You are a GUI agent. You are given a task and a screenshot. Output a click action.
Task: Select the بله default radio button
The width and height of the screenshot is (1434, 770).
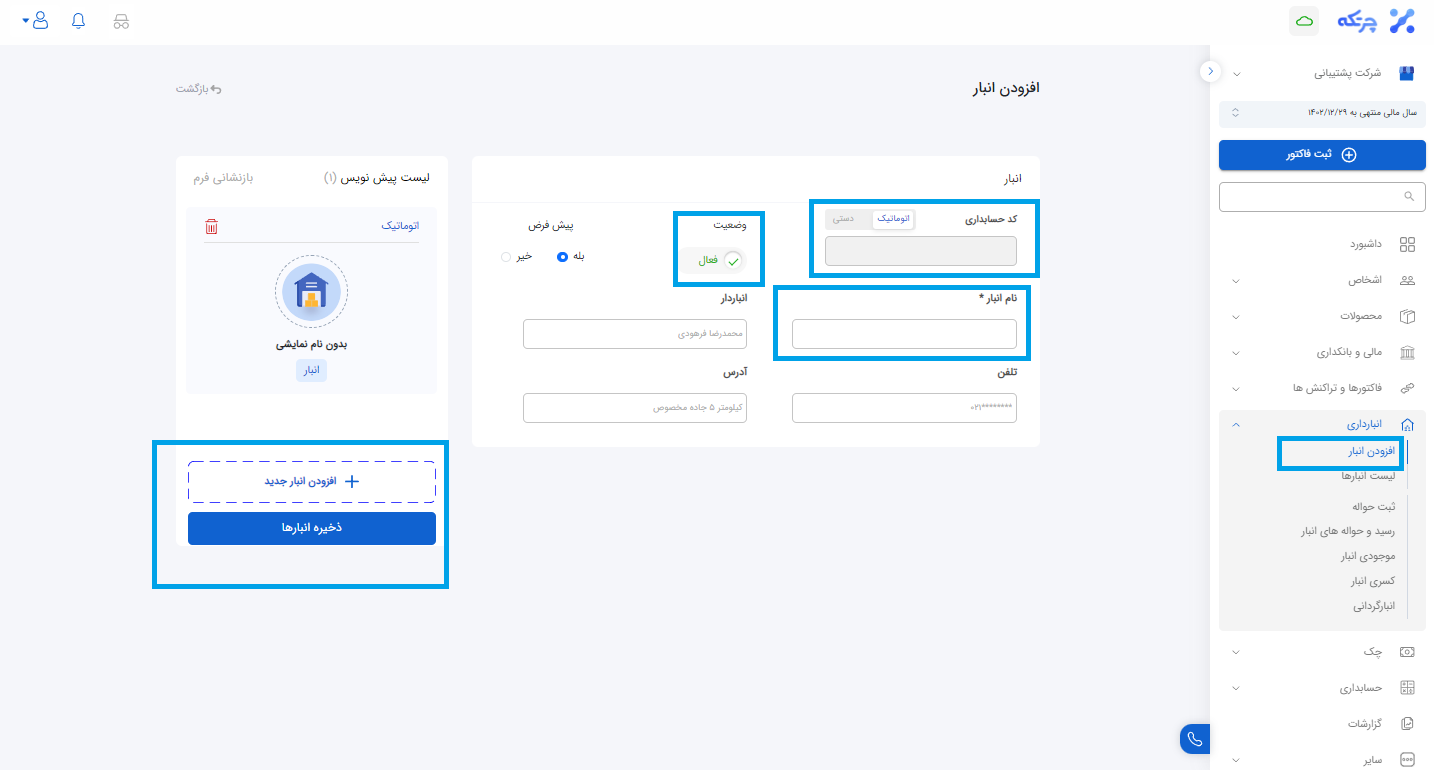tap(562, 256)
